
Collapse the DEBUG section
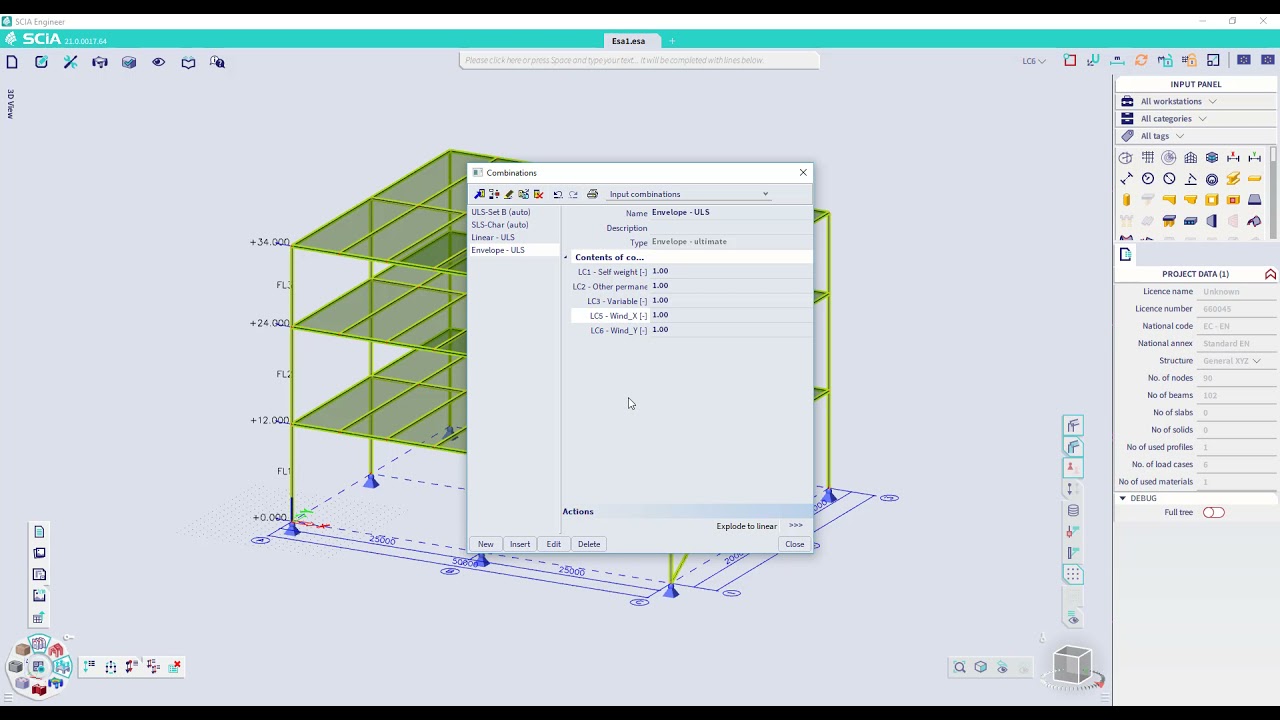(x=1122, y=498)
